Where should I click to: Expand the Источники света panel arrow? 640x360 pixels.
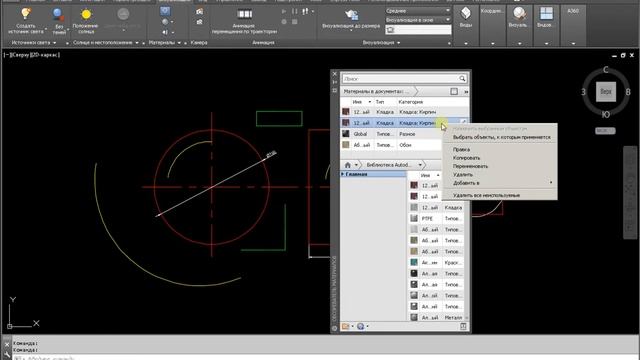click(55, 43)
